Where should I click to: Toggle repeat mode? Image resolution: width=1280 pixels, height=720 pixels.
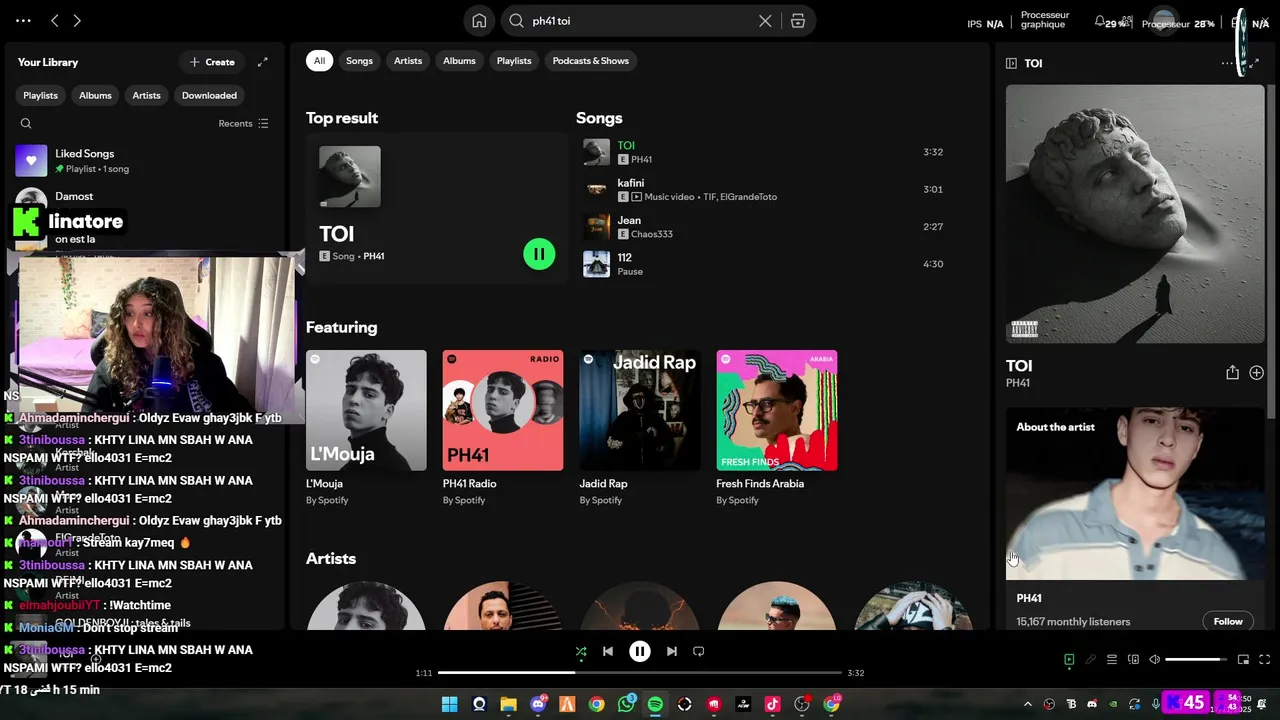point(699,651)
